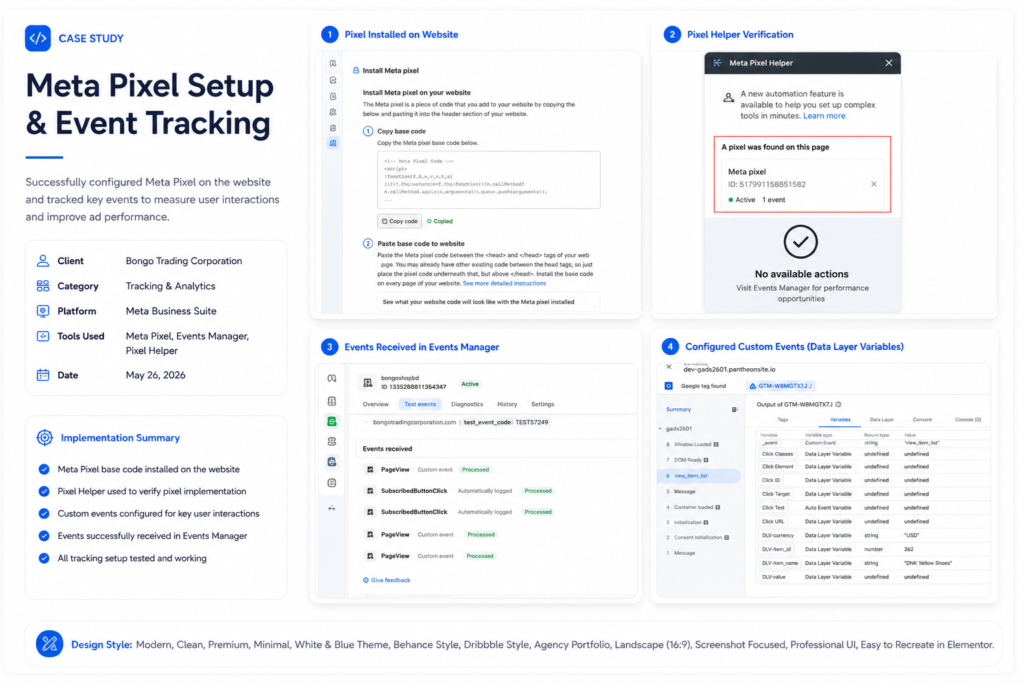
Task: Click the Tools Used icon
Action: pyautogui.click(x=43, y=336)
